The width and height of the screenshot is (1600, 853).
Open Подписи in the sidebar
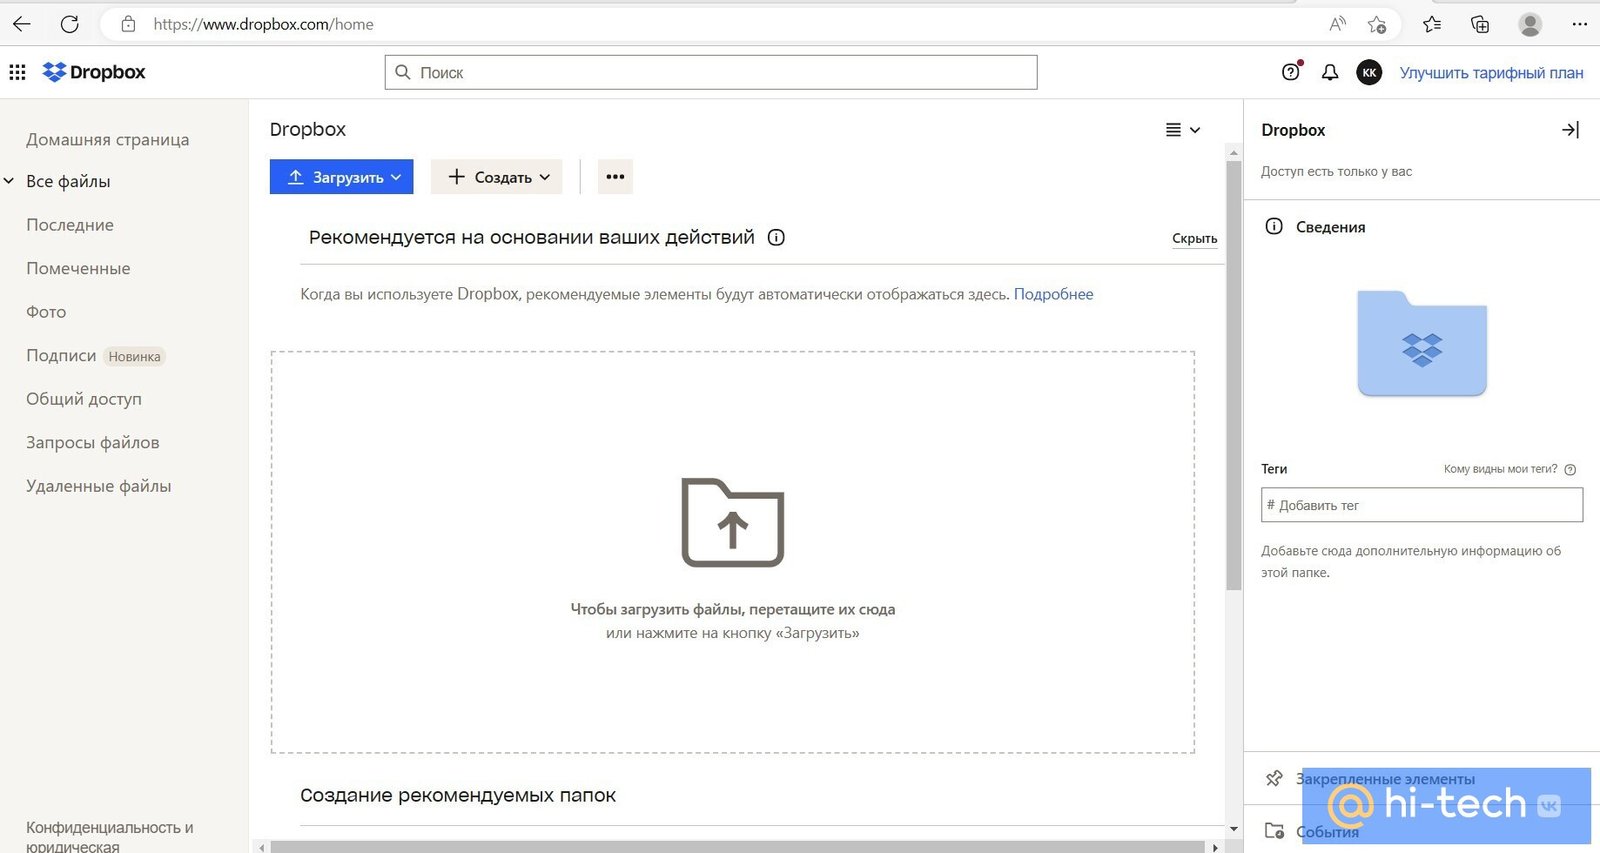(61, 355)
